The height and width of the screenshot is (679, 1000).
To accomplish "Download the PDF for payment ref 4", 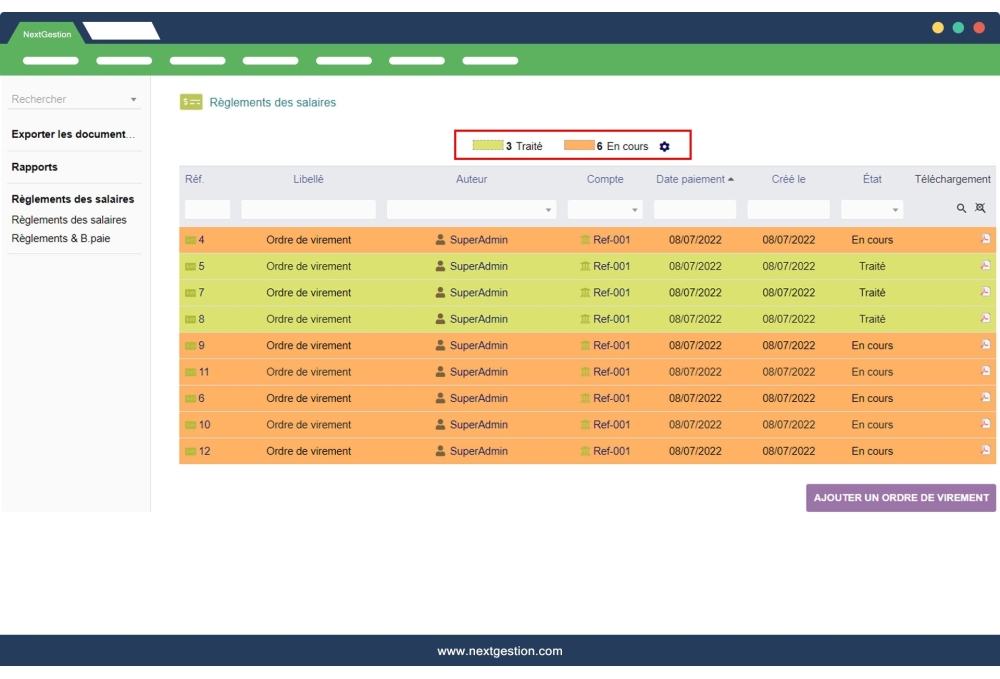I will click(985, 240).
